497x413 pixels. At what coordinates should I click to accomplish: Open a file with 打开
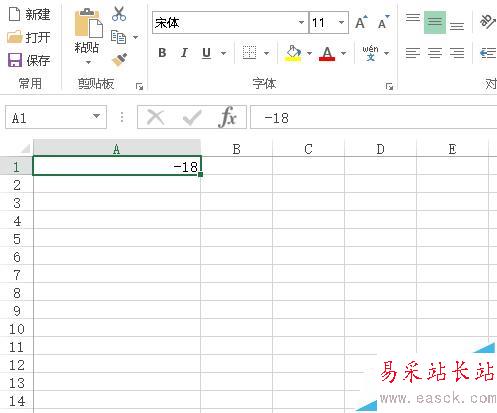point(29,37)
